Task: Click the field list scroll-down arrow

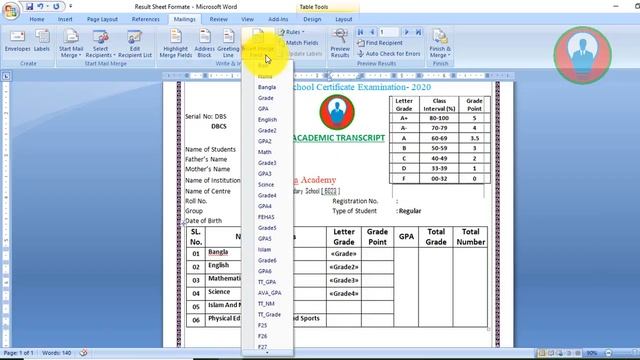Action: click(x=267, y=353)
